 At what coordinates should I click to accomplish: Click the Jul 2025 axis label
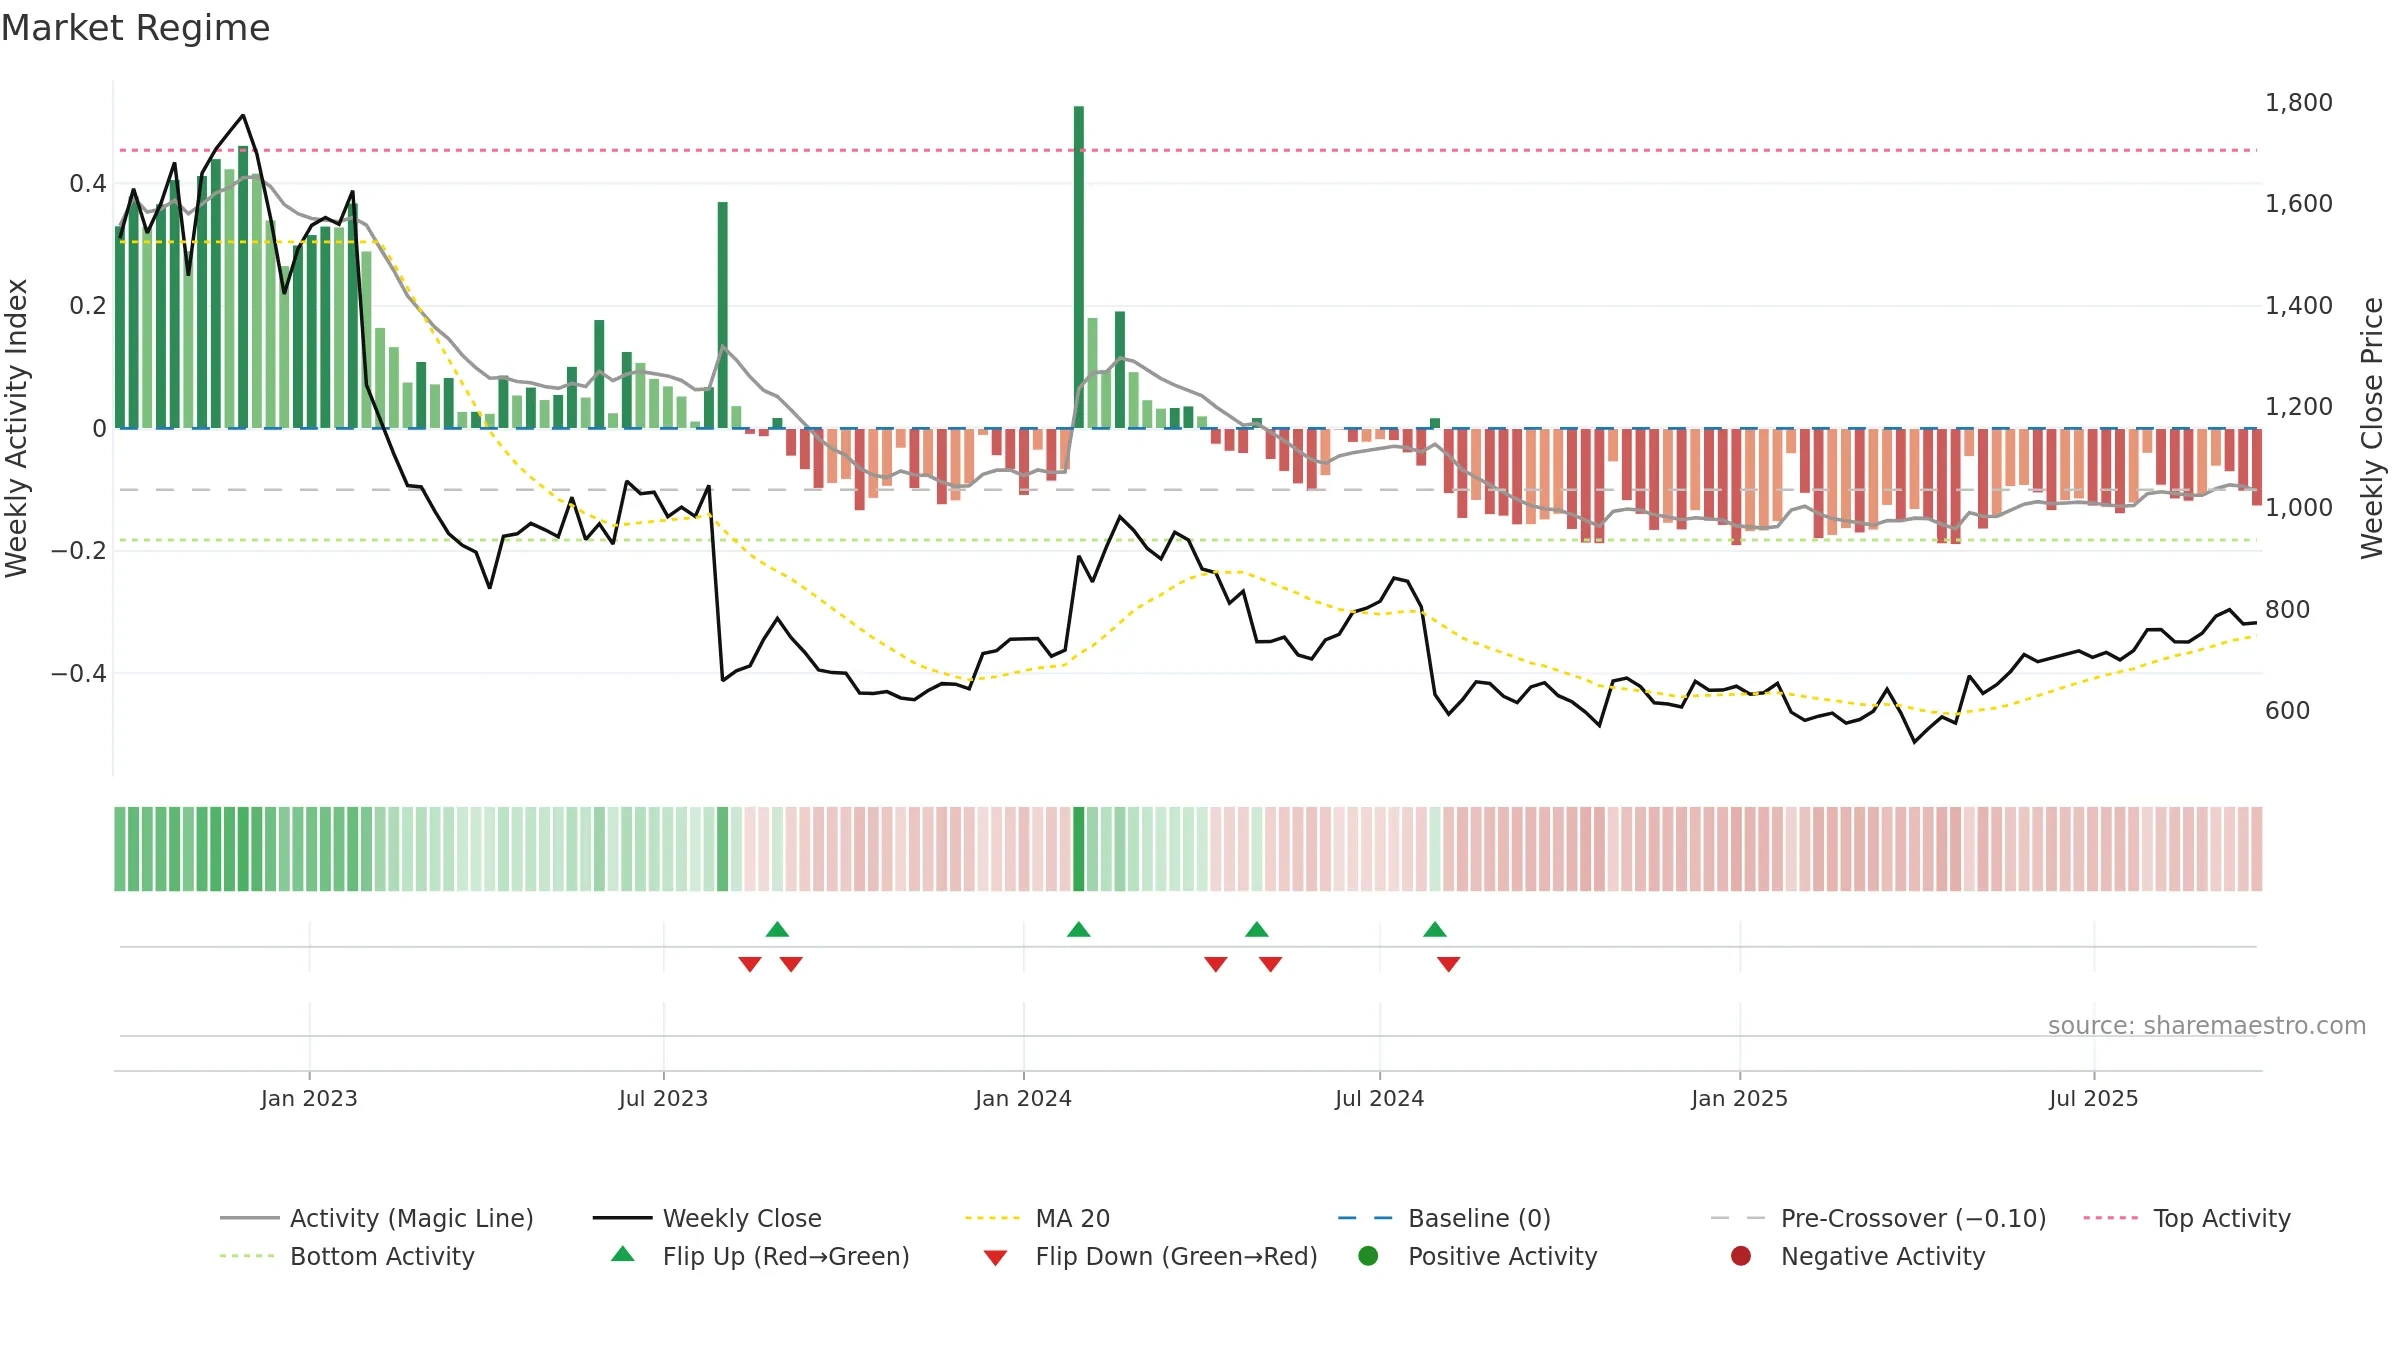(2093, 1098)
